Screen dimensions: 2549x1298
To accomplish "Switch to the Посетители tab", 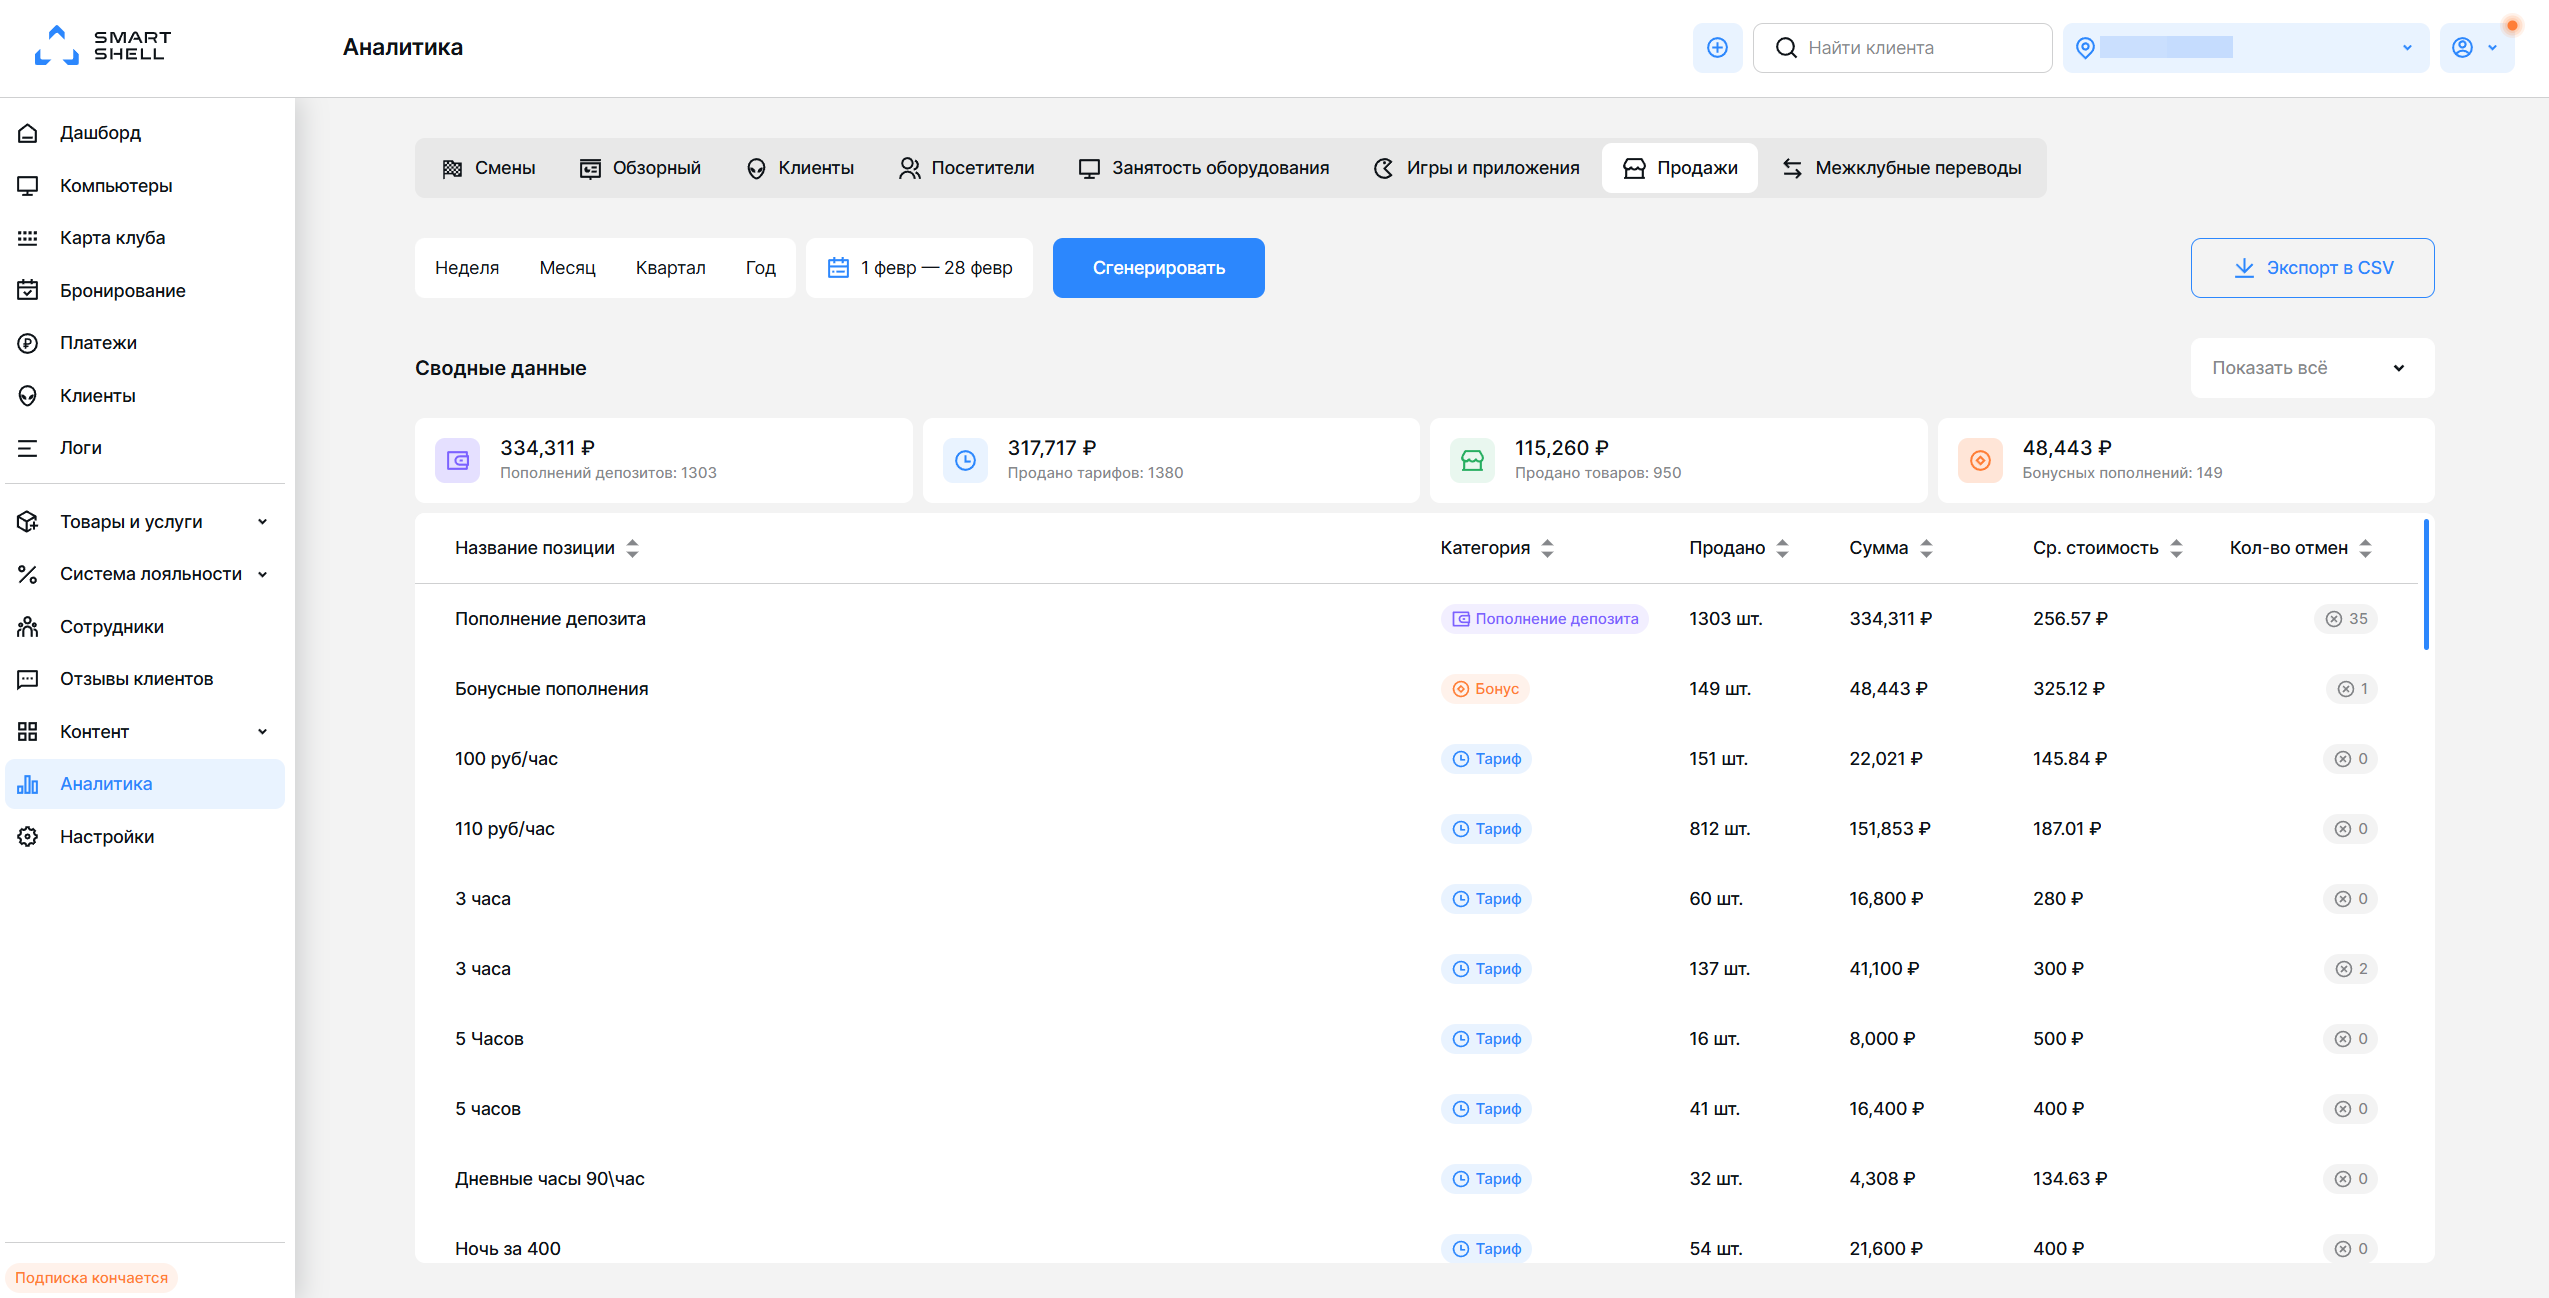I will [966, 168].
